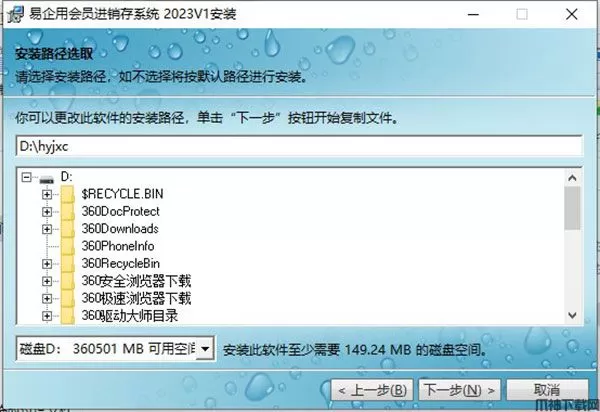Cancel installation with 取消 button

click(x=547, y=390)
